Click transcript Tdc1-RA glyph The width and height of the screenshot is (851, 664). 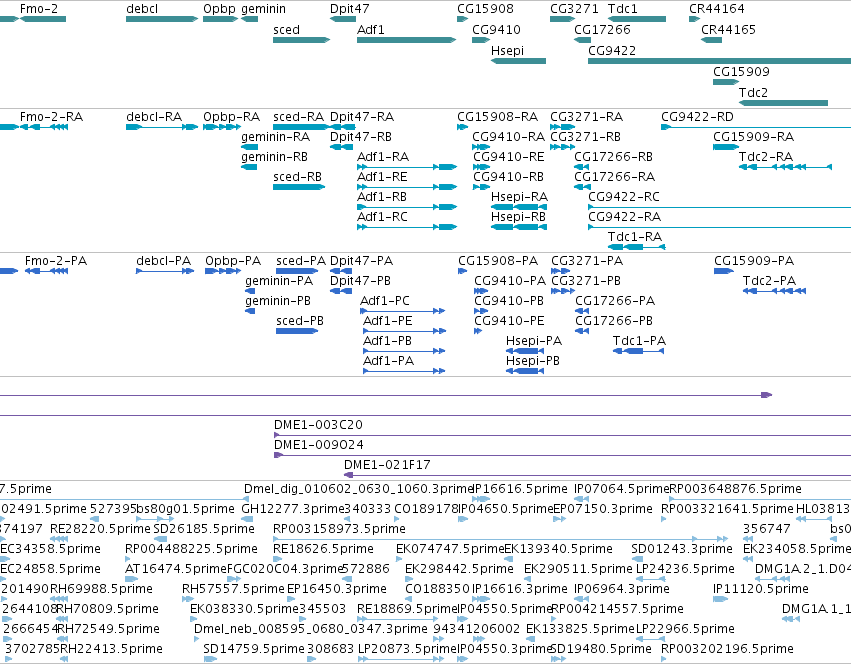coord(637,247)
